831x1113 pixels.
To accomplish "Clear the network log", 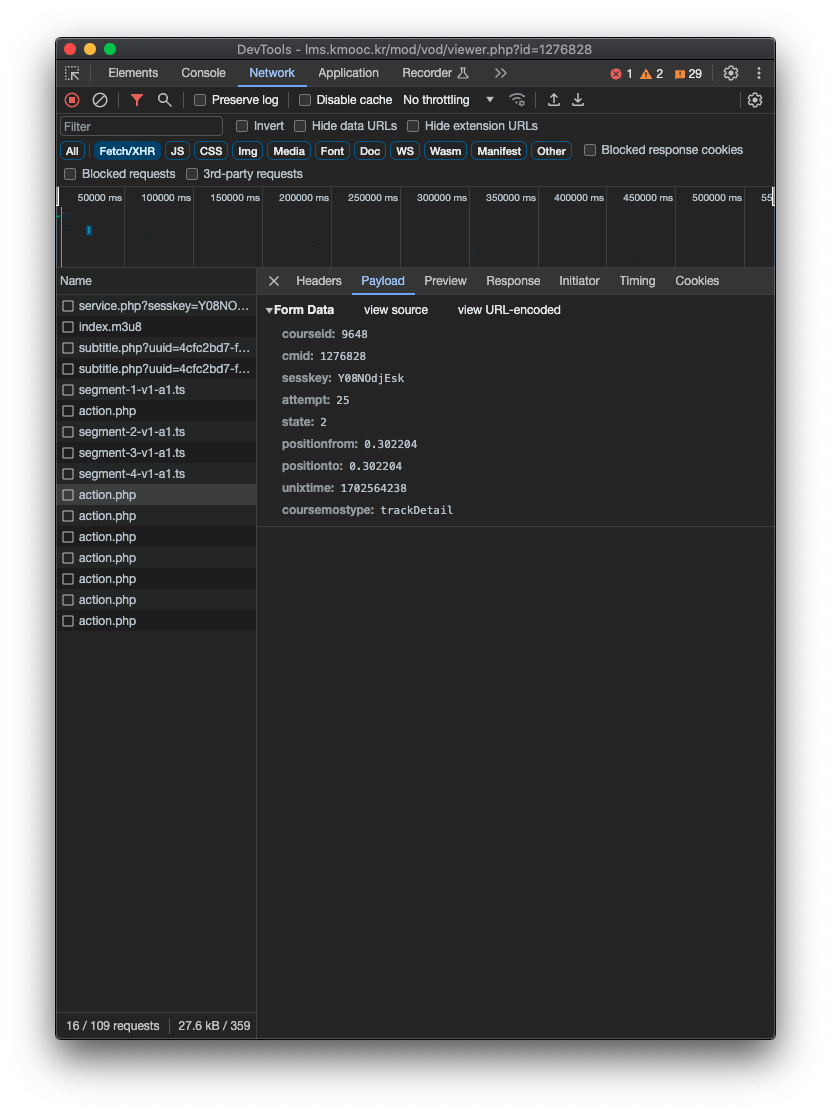I will 100,100.
